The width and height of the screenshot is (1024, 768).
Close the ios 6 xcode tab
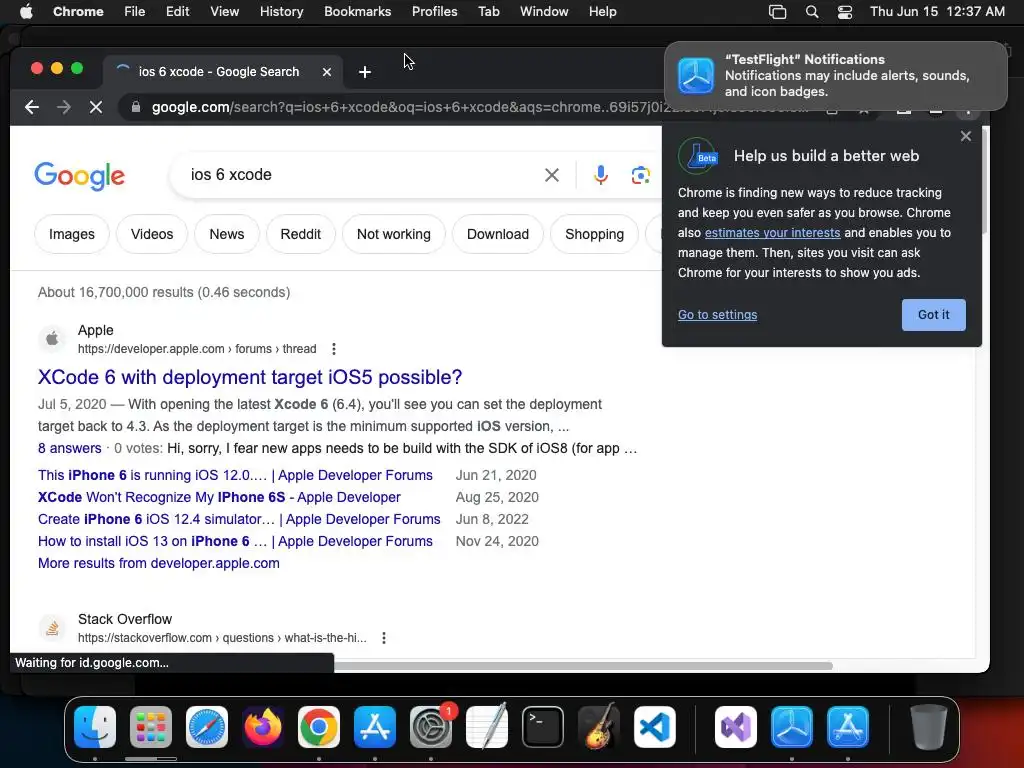[327, 72]
